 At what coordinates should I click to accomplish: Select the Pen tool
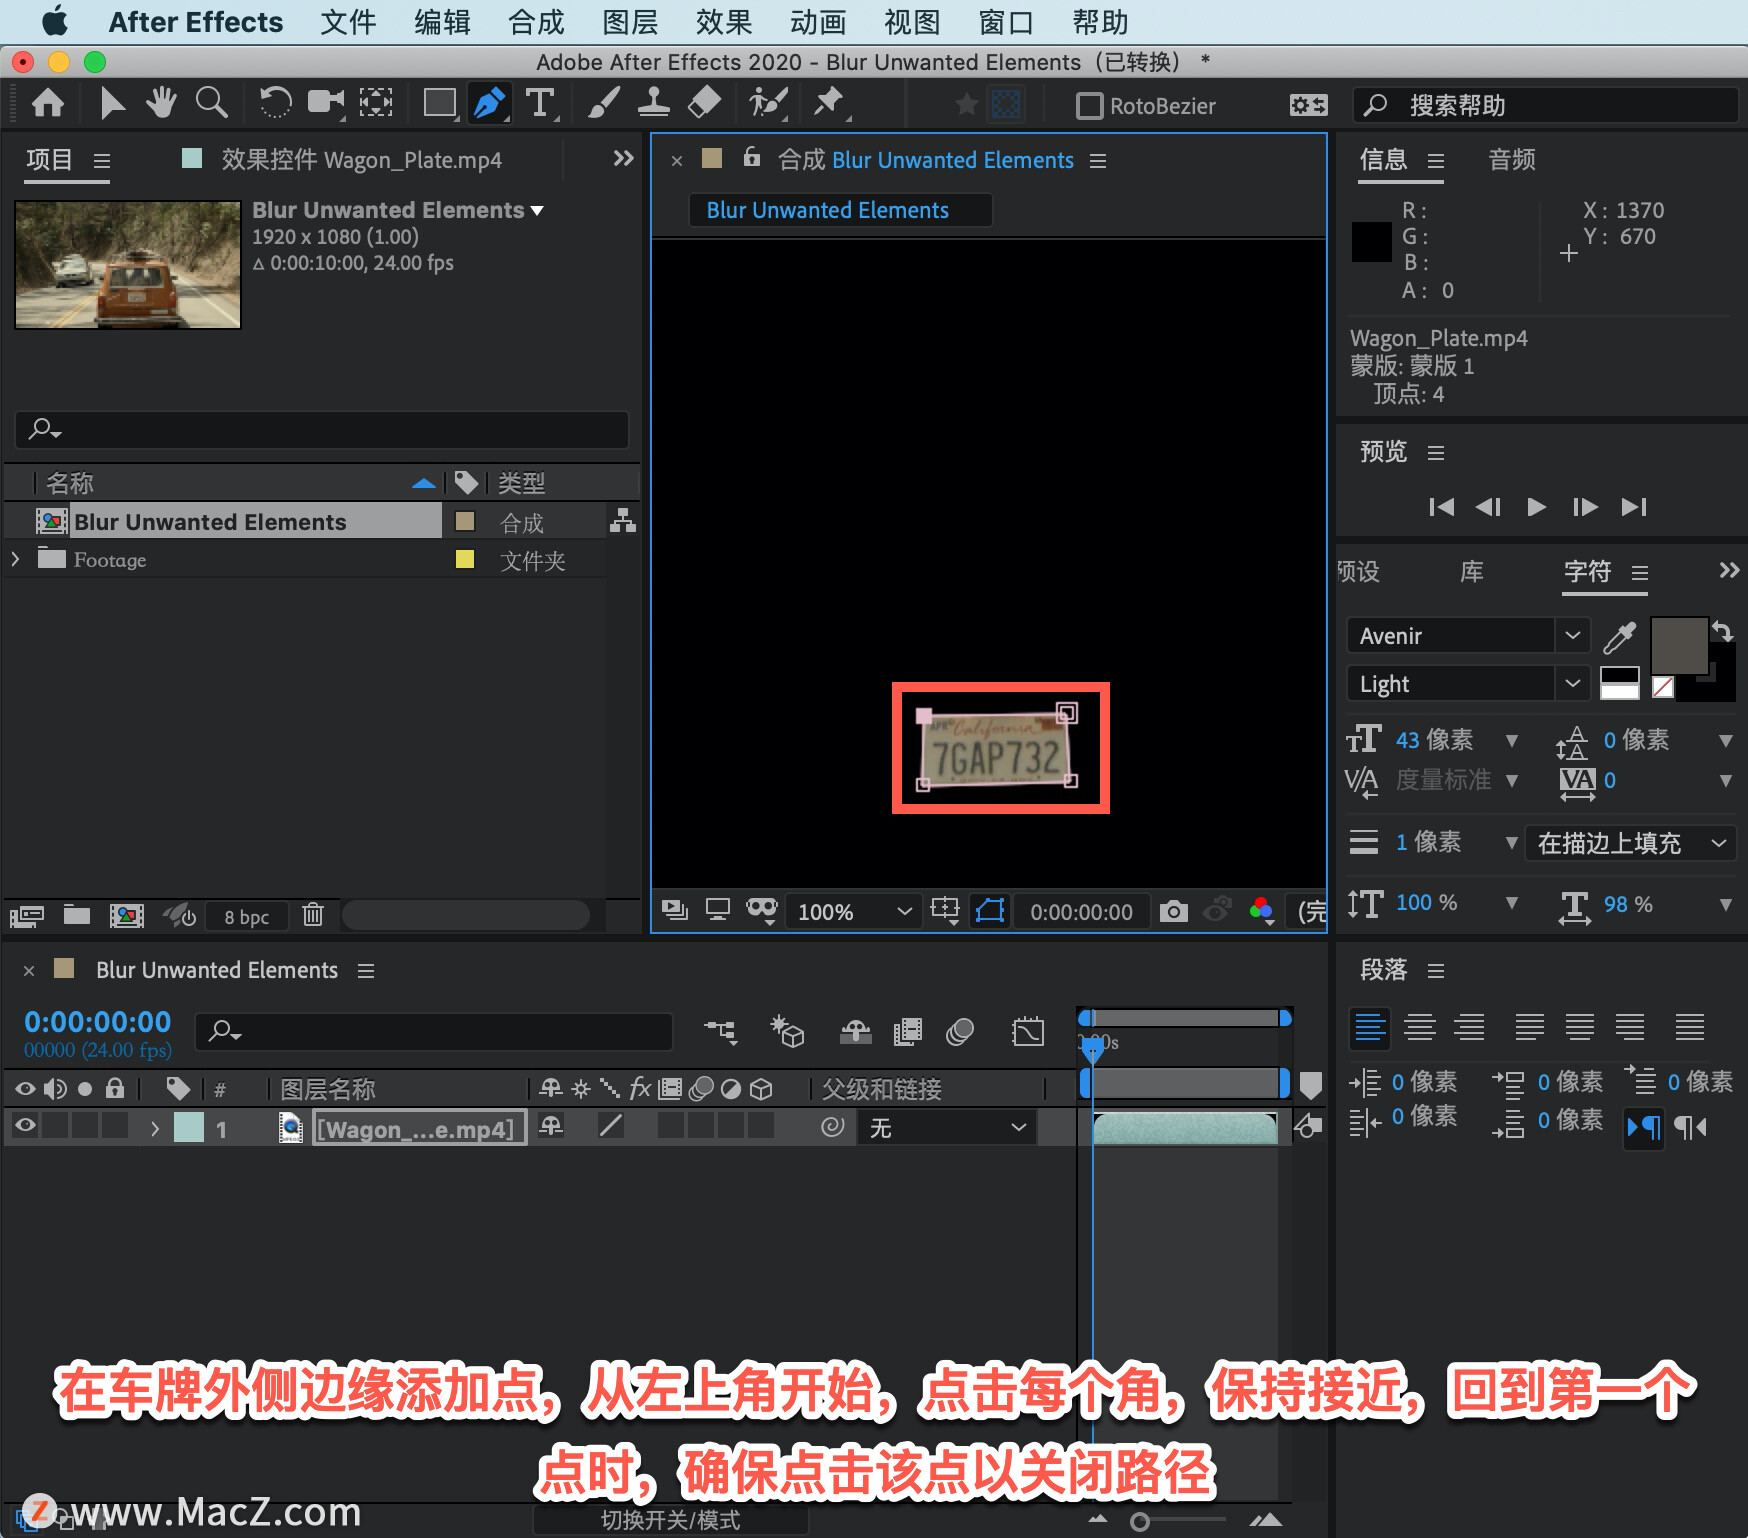tap(490, 103)
